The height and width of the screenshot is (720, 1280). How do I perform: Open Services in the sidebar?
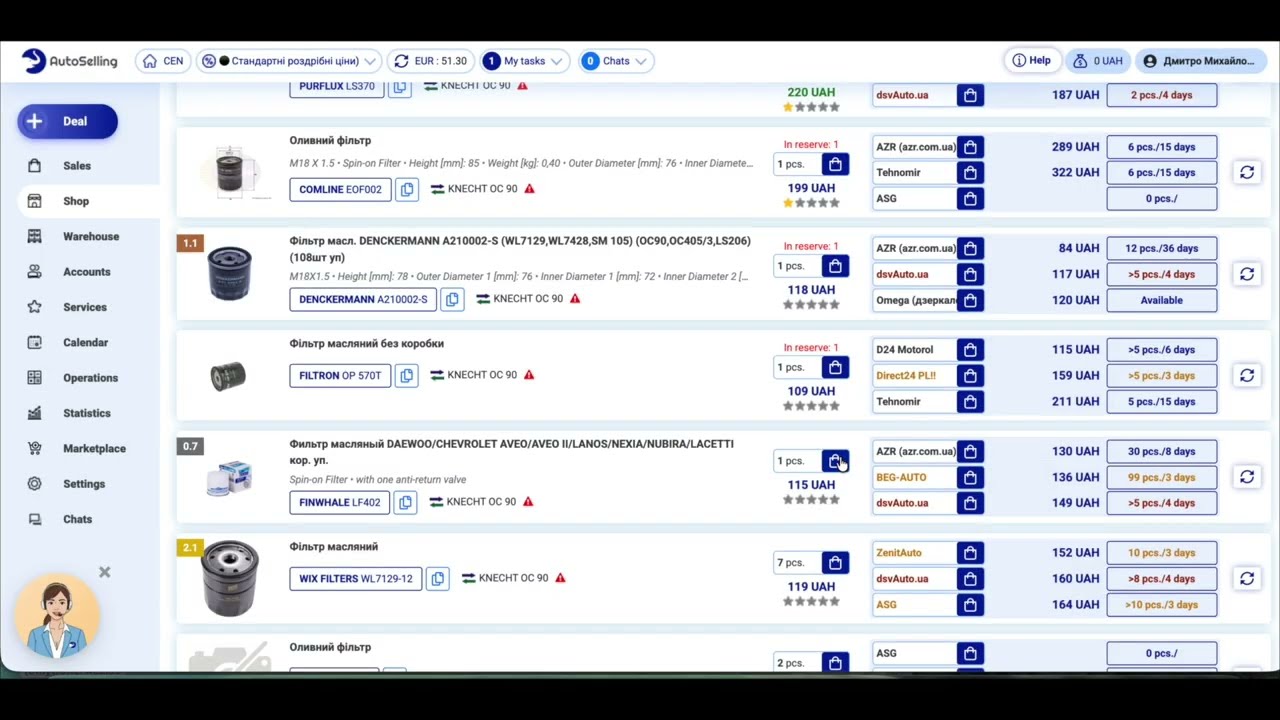(84, 307)
